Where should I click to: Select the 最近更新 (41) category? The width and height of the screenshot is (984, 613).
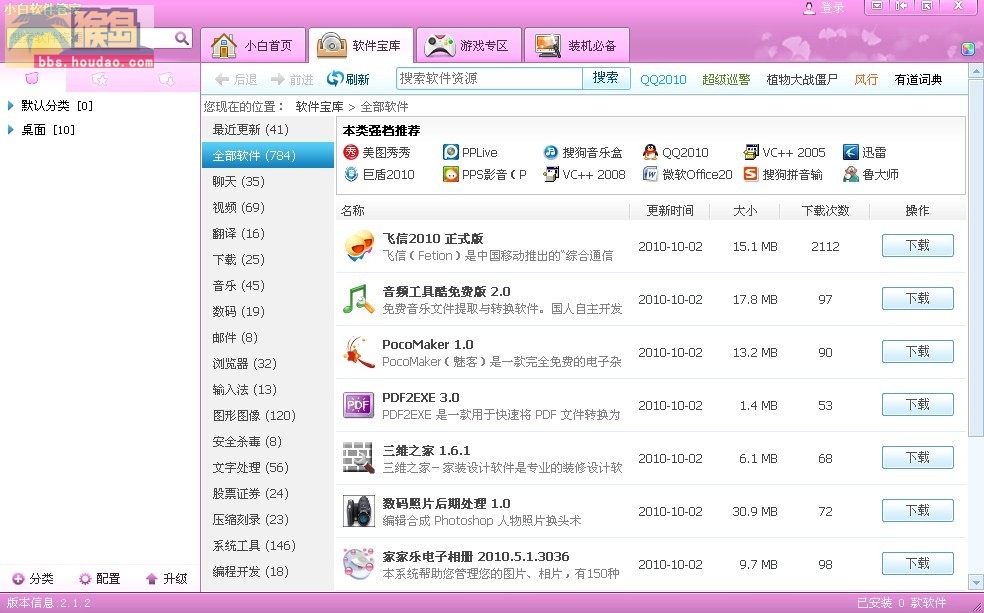click(268, 129)
